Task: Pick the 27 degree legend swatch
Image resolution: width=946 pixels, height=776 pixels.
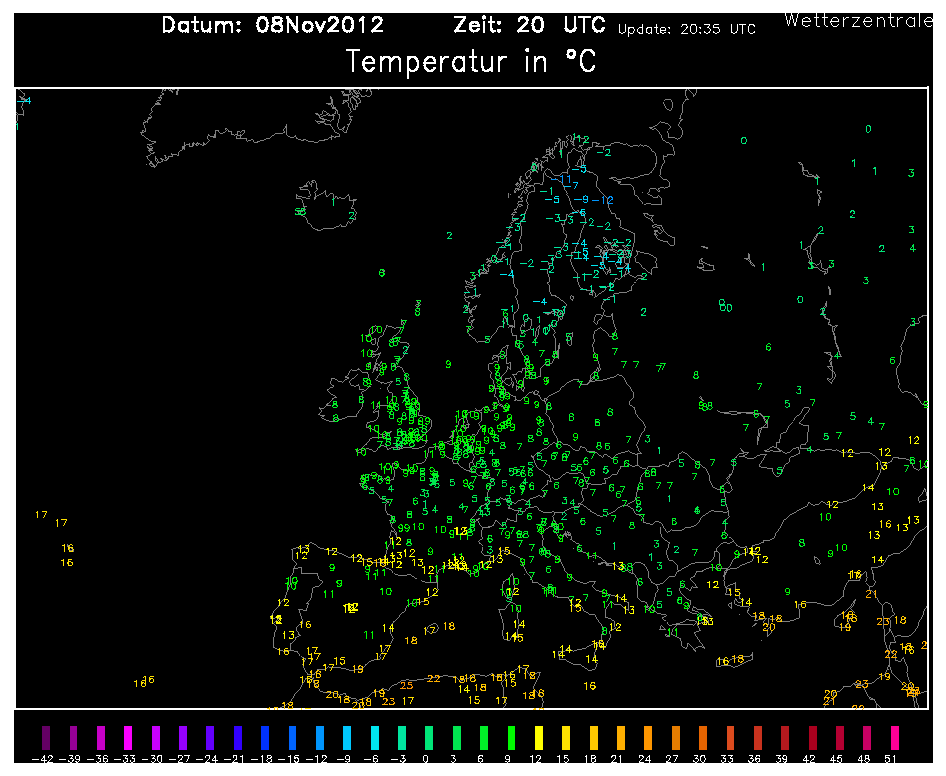Action: tap(676, 738)
